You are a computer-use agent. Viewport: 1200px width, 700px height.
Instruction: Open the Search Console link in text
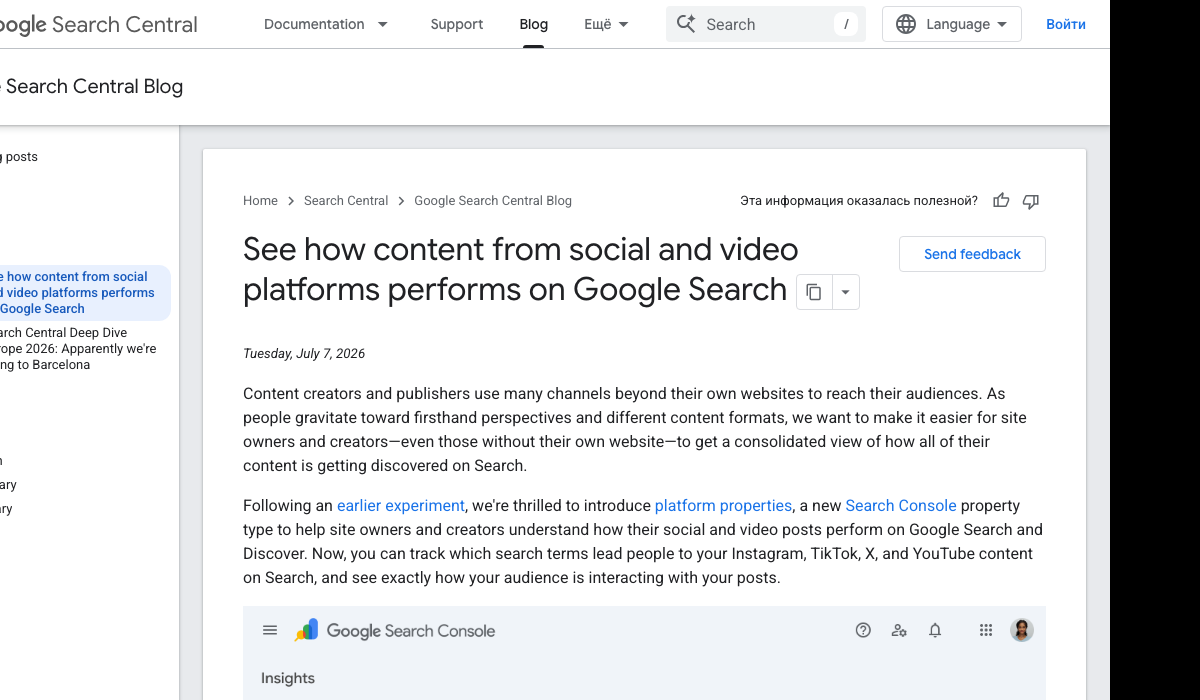901,506
